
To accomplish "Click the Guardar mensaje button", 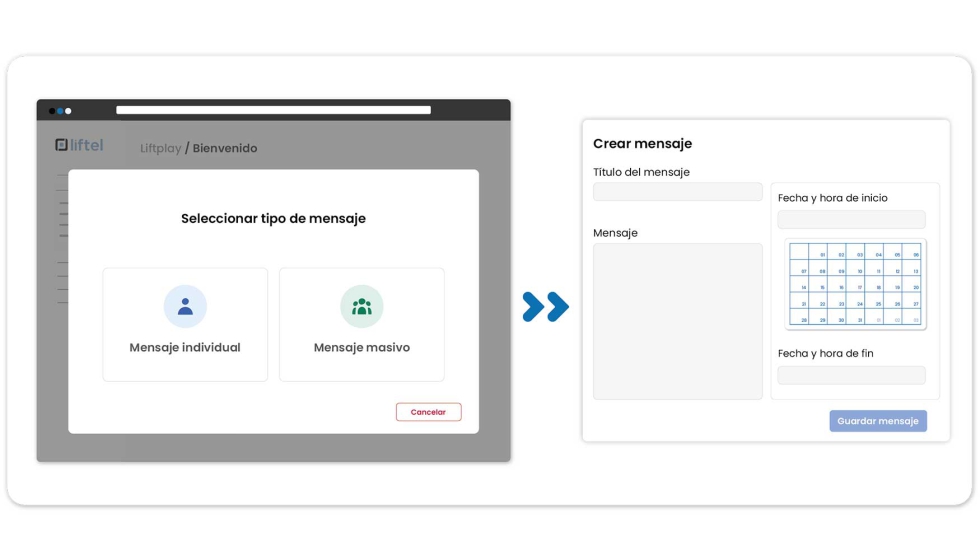I will (877, 421).
